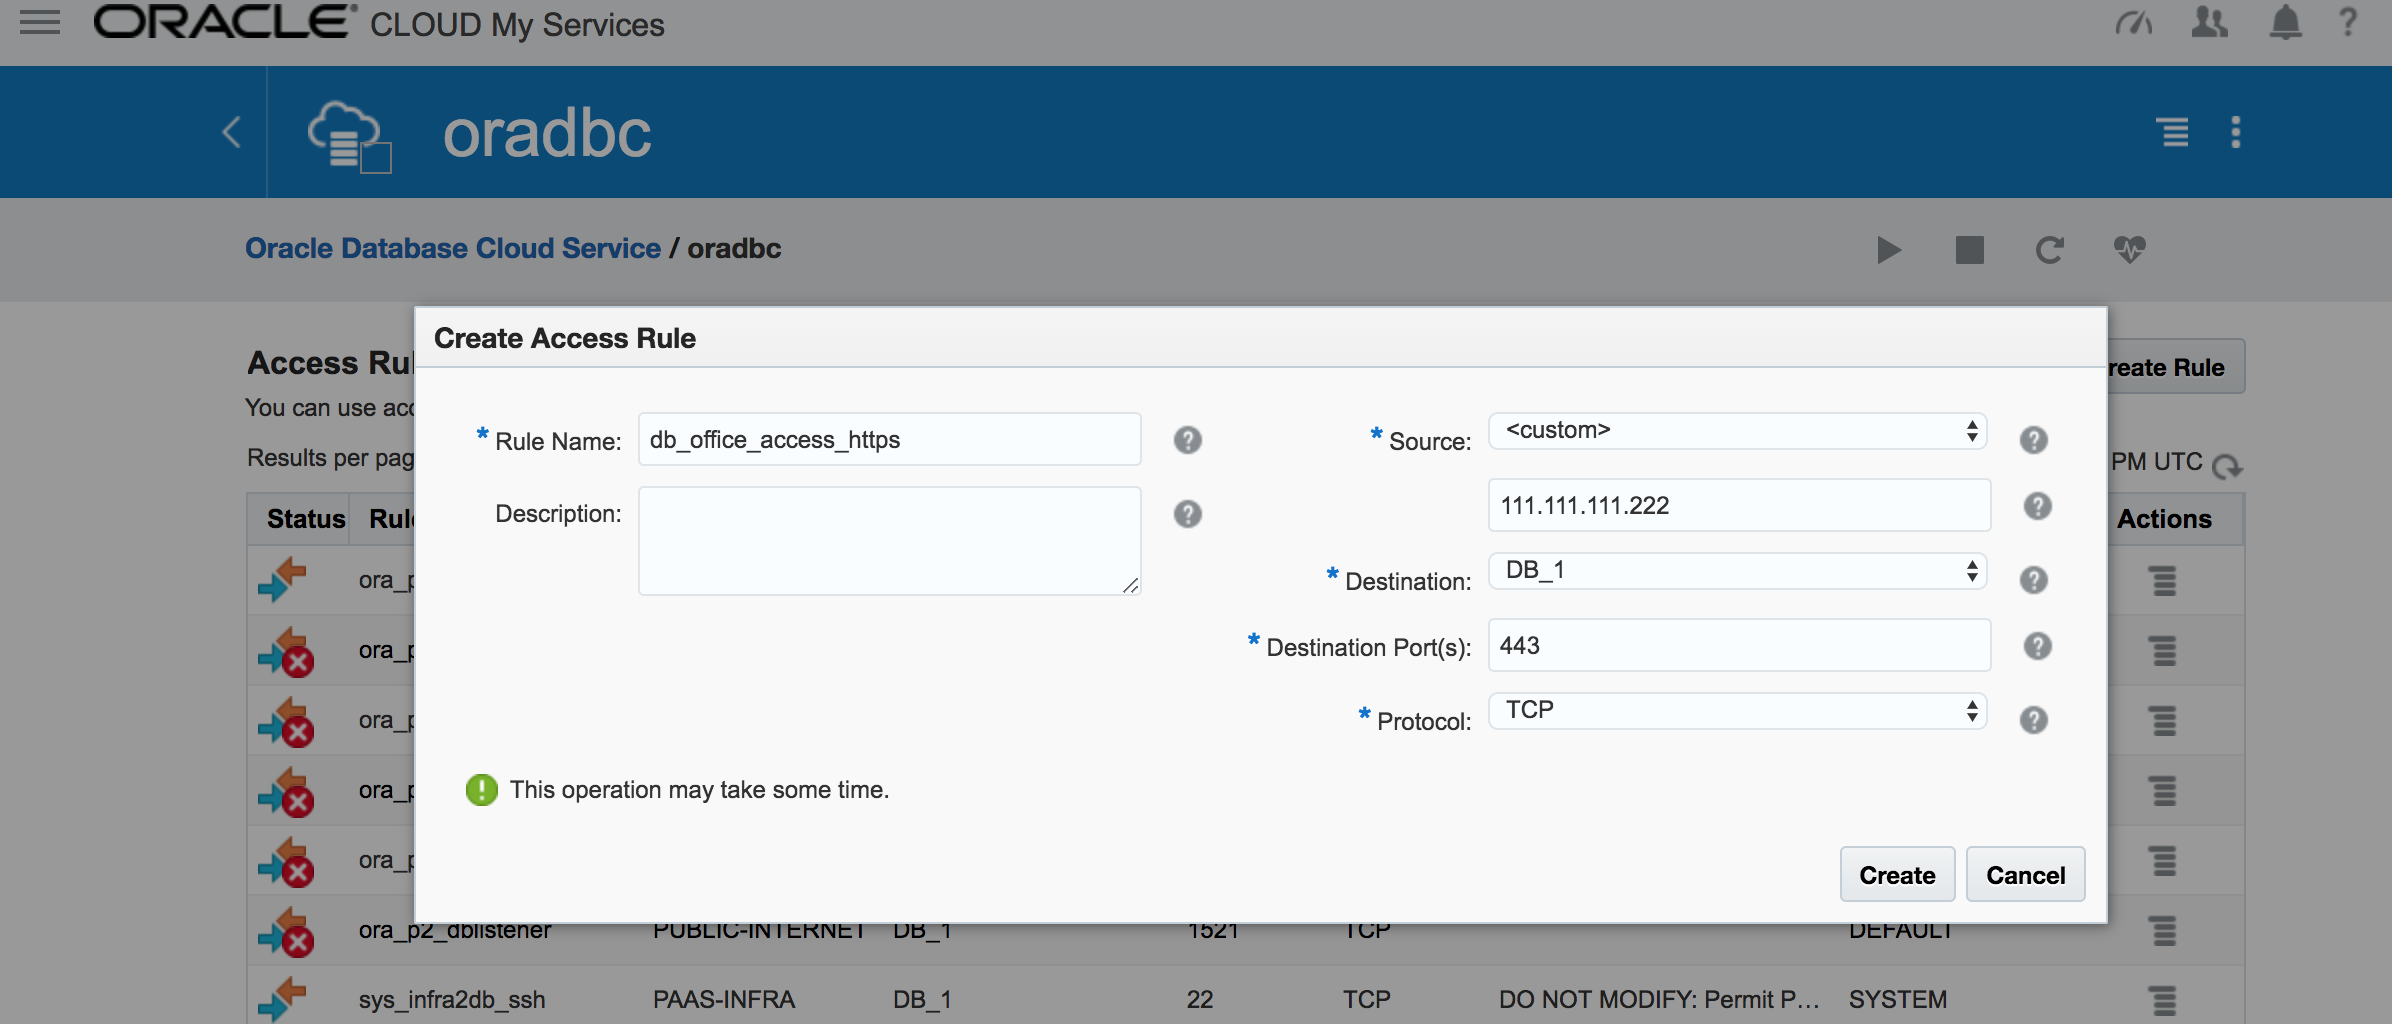Click the Rule Name input field
Screen dimensions: 2392x1024
click(x=889, y=440)
